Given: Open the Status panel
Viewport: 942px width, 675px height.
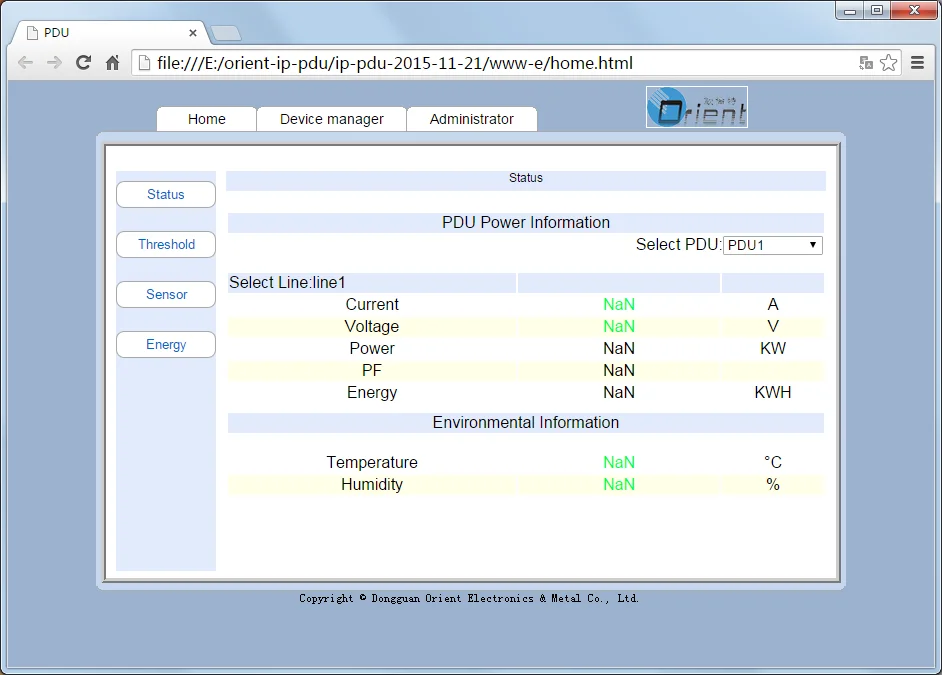Looking at the screenshot, I should point(165,194).
